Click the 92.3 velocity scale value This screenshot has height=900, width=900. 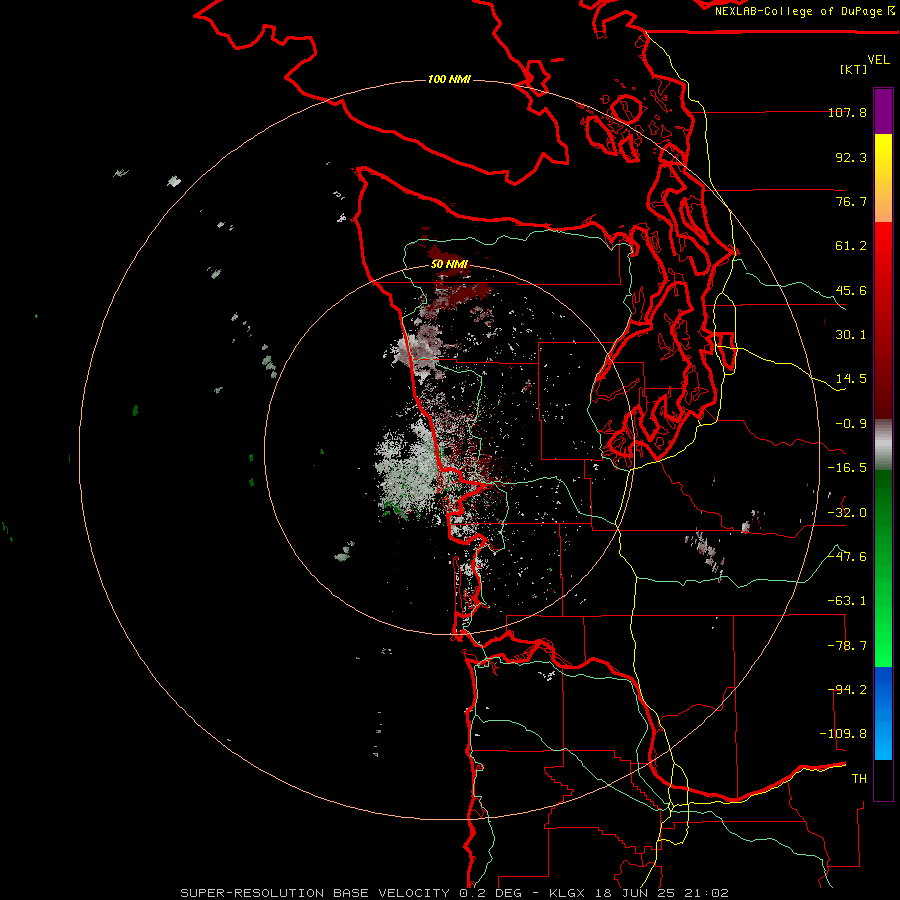(851, 157)
